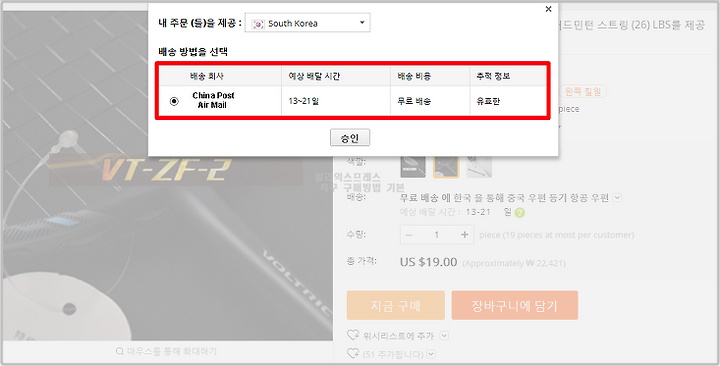Click the 유효한 tracking info cell

pos(508,101)
